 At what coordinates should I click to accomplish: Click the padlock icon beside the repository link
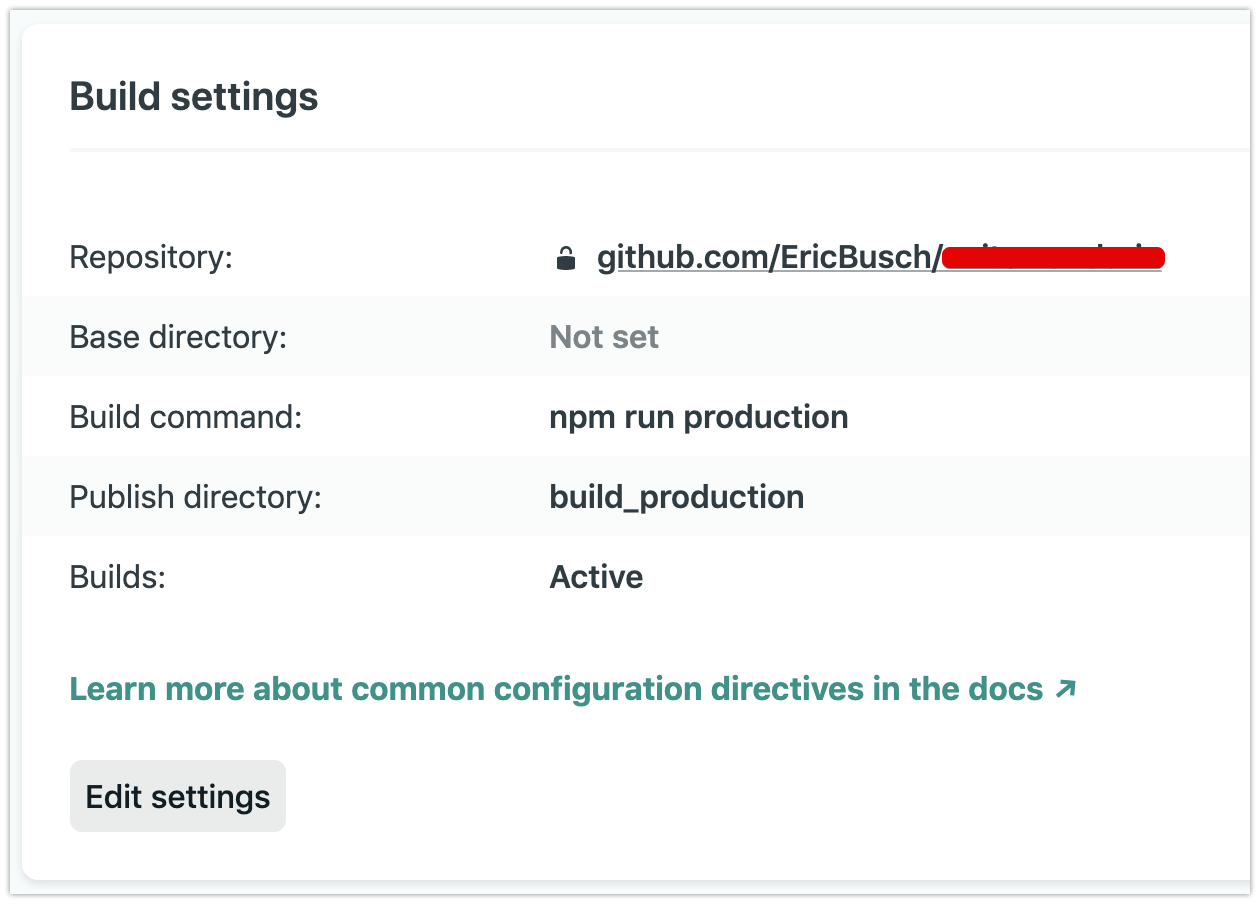(567, 257)
